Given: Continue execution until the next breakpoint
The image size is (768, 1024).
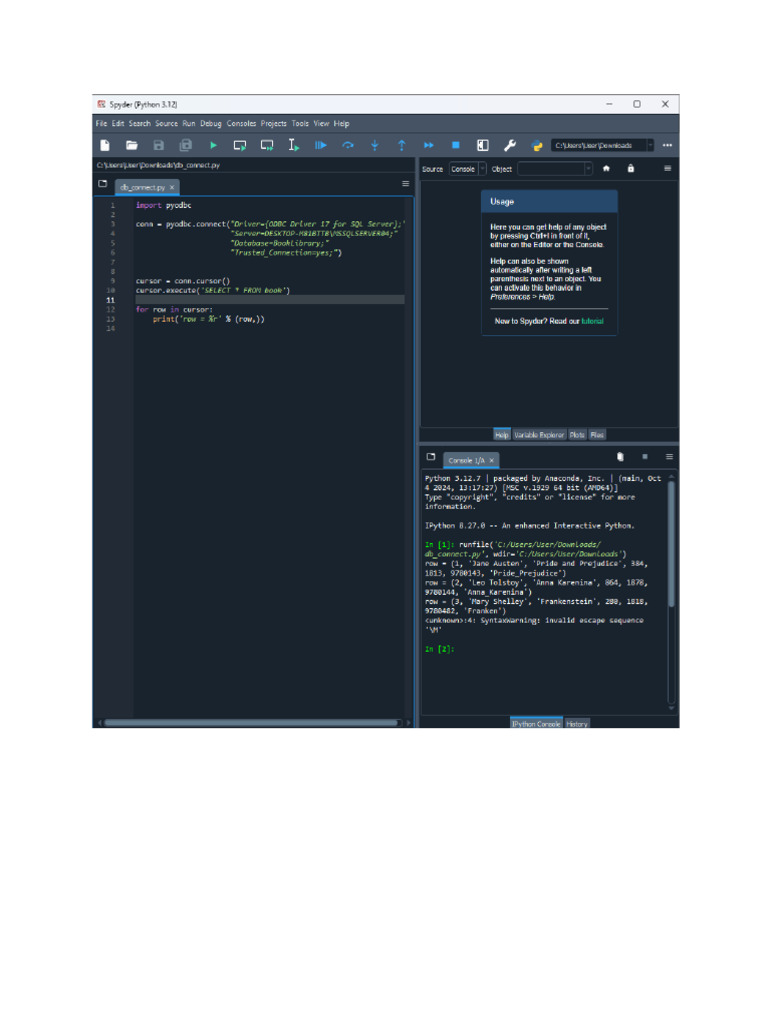Looking at the screenshot, I should point(428,145).
